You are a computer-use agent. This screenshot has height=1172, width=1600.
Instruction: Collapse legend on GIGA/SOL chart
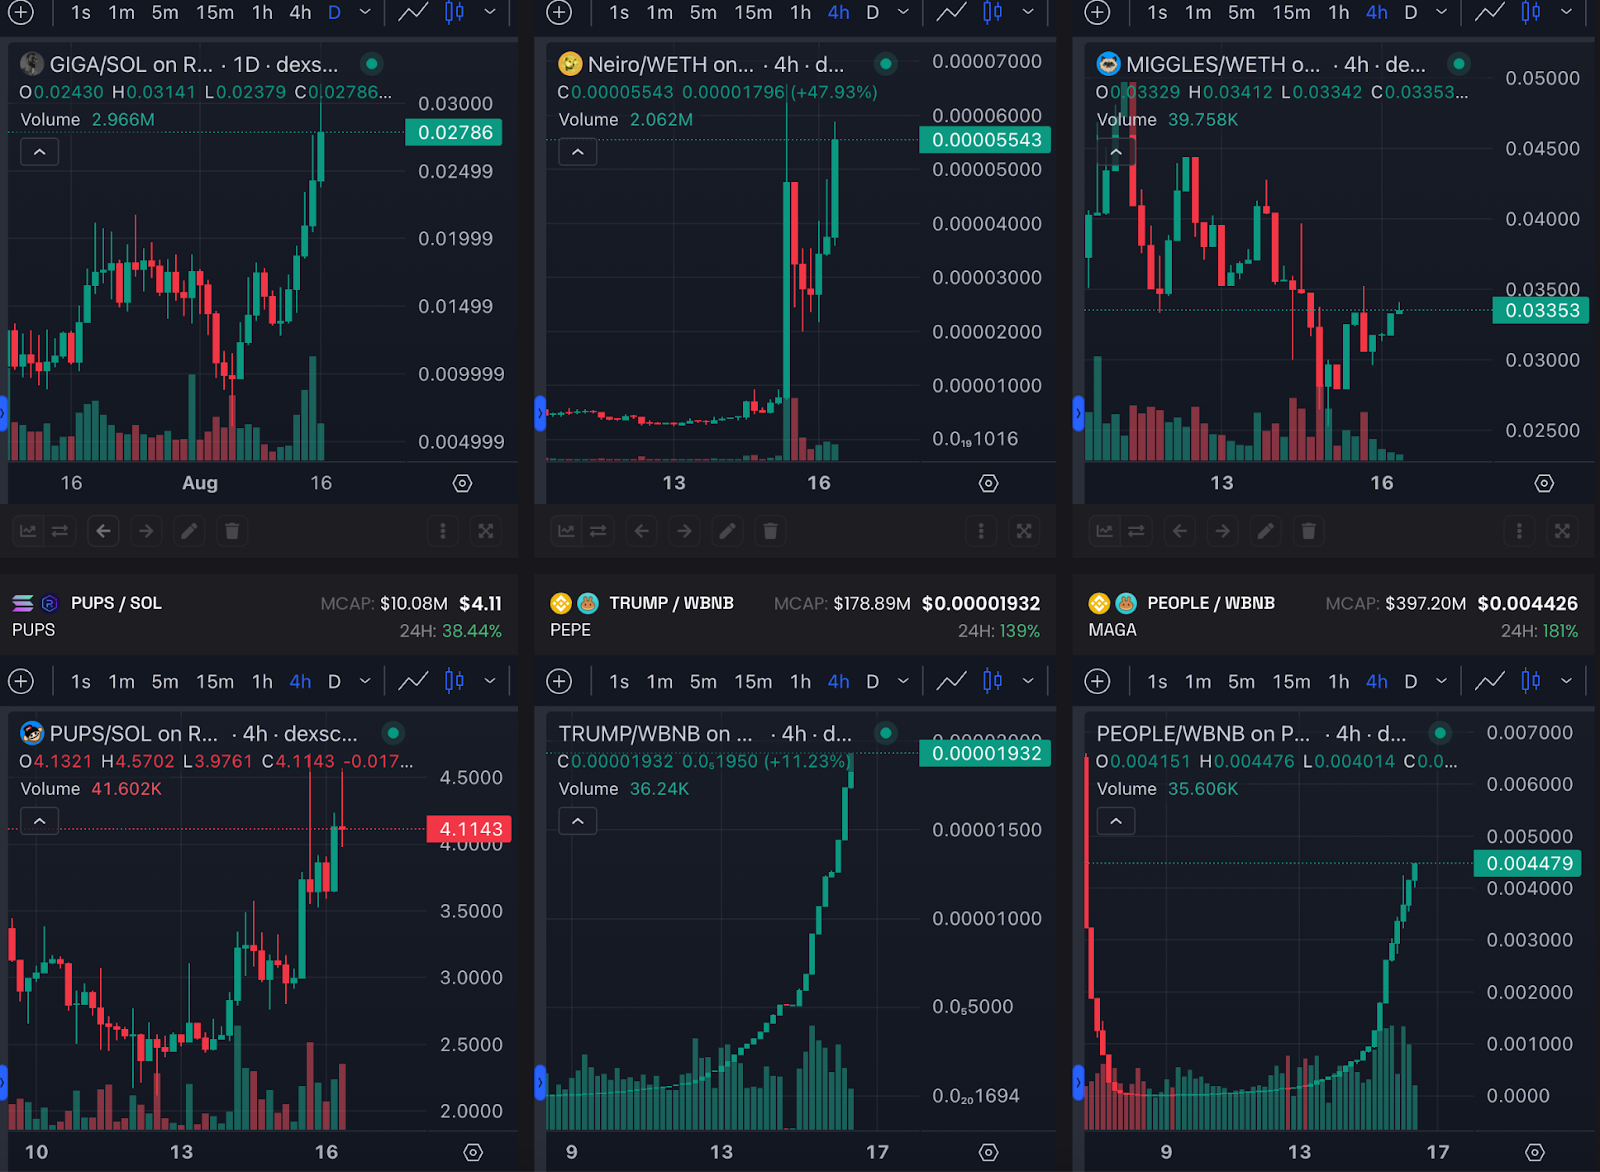pos(39,152)
